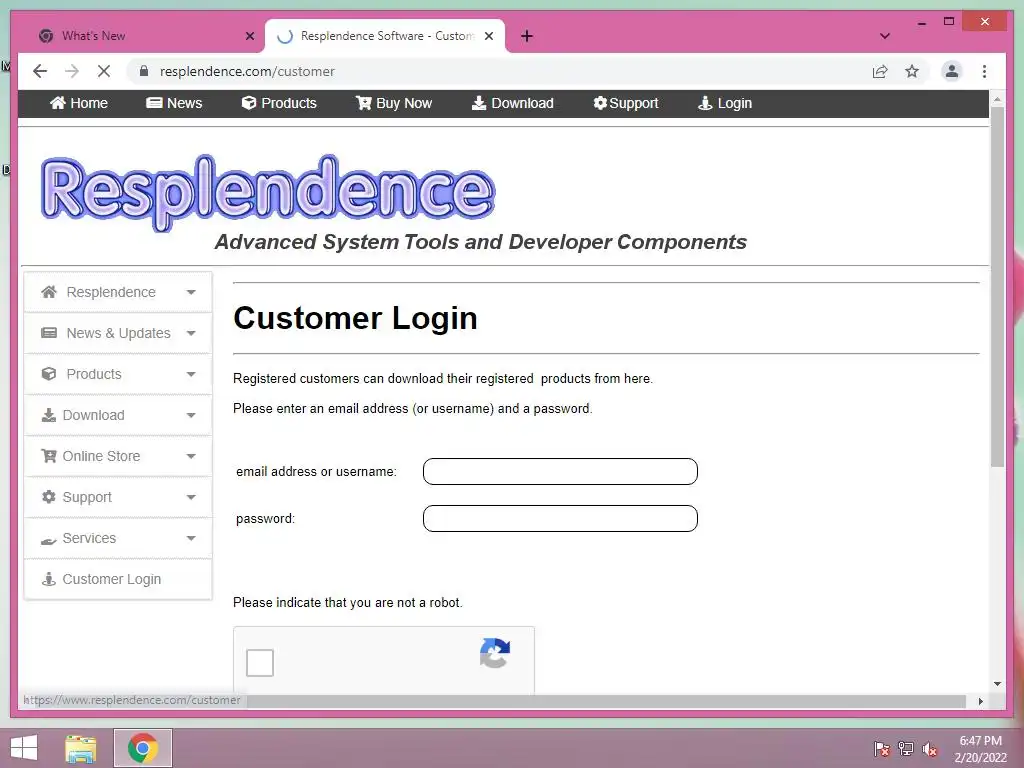Open Download from the top navigation bar
This screenshot has height=768, width=1024.
coord(513,103)
